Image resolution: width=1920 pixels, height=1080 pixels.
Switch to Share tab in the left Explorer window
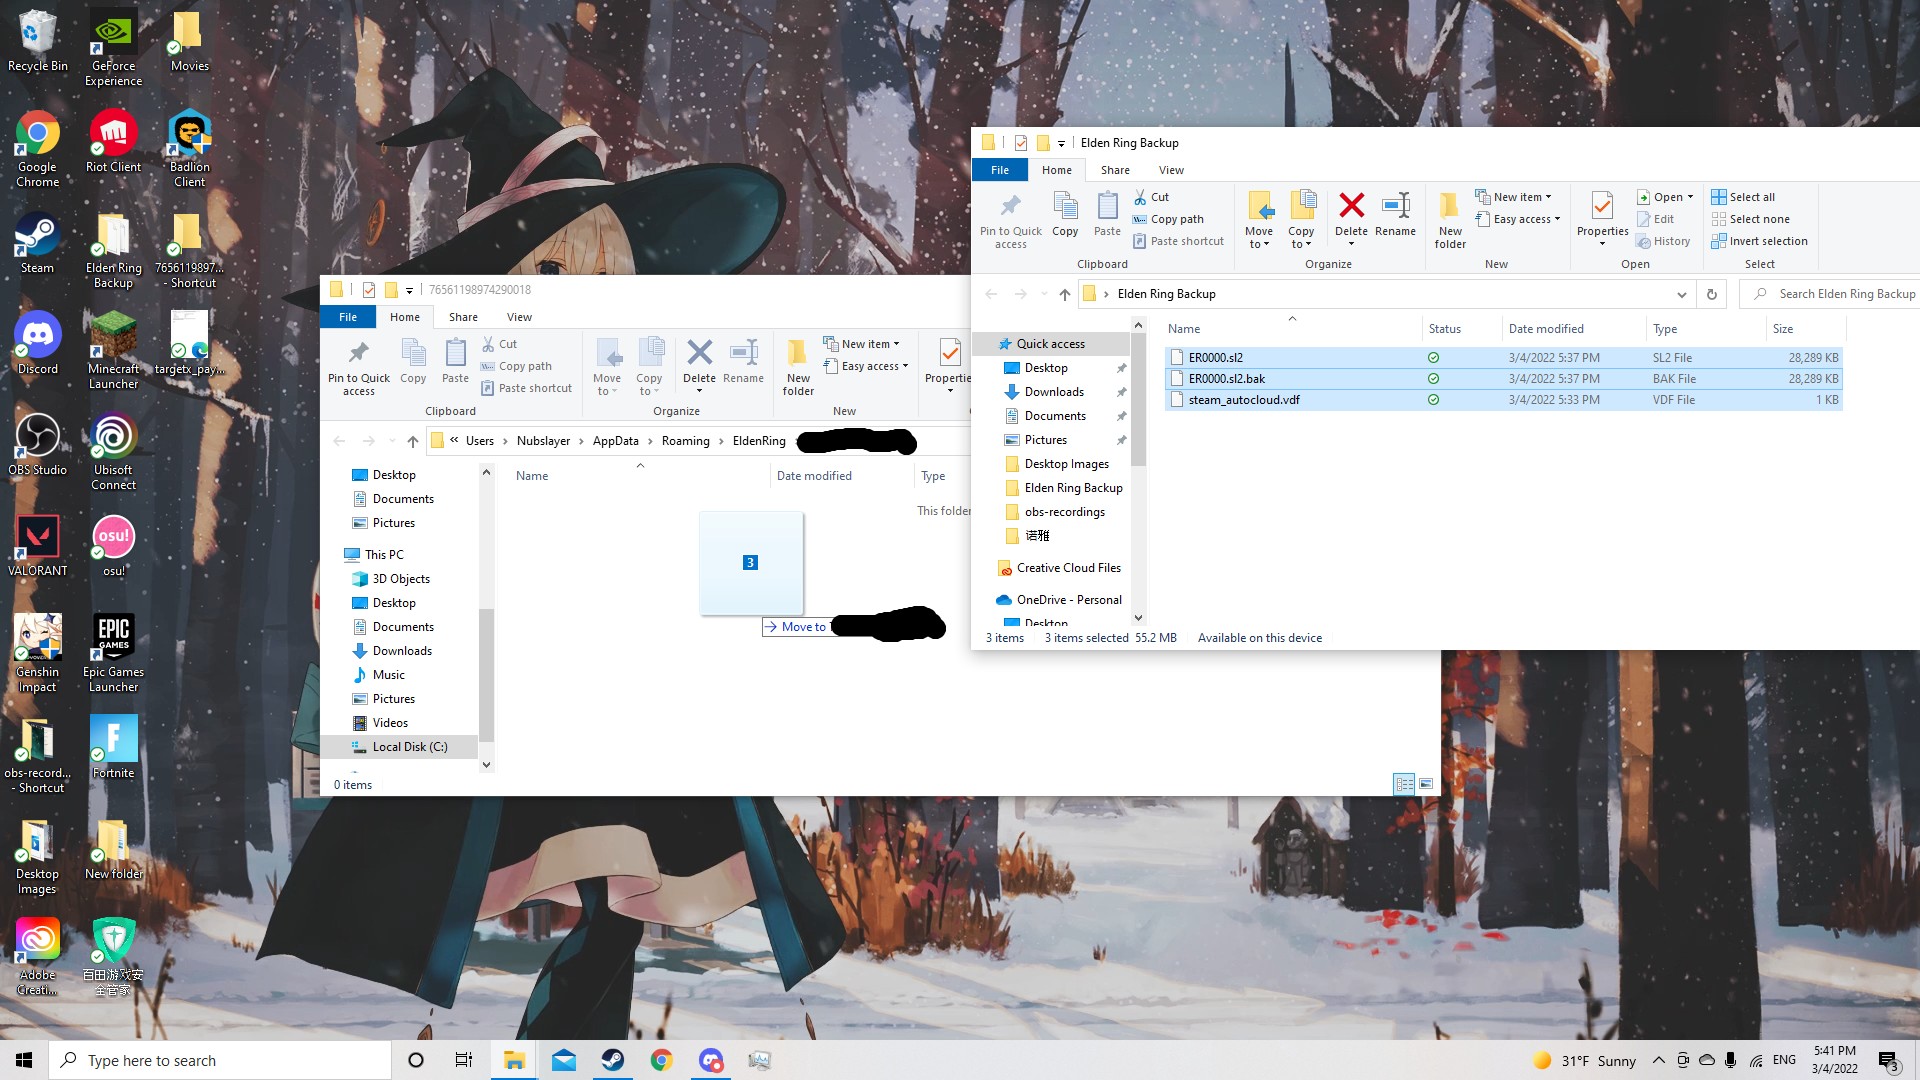[x=463, y=317]
